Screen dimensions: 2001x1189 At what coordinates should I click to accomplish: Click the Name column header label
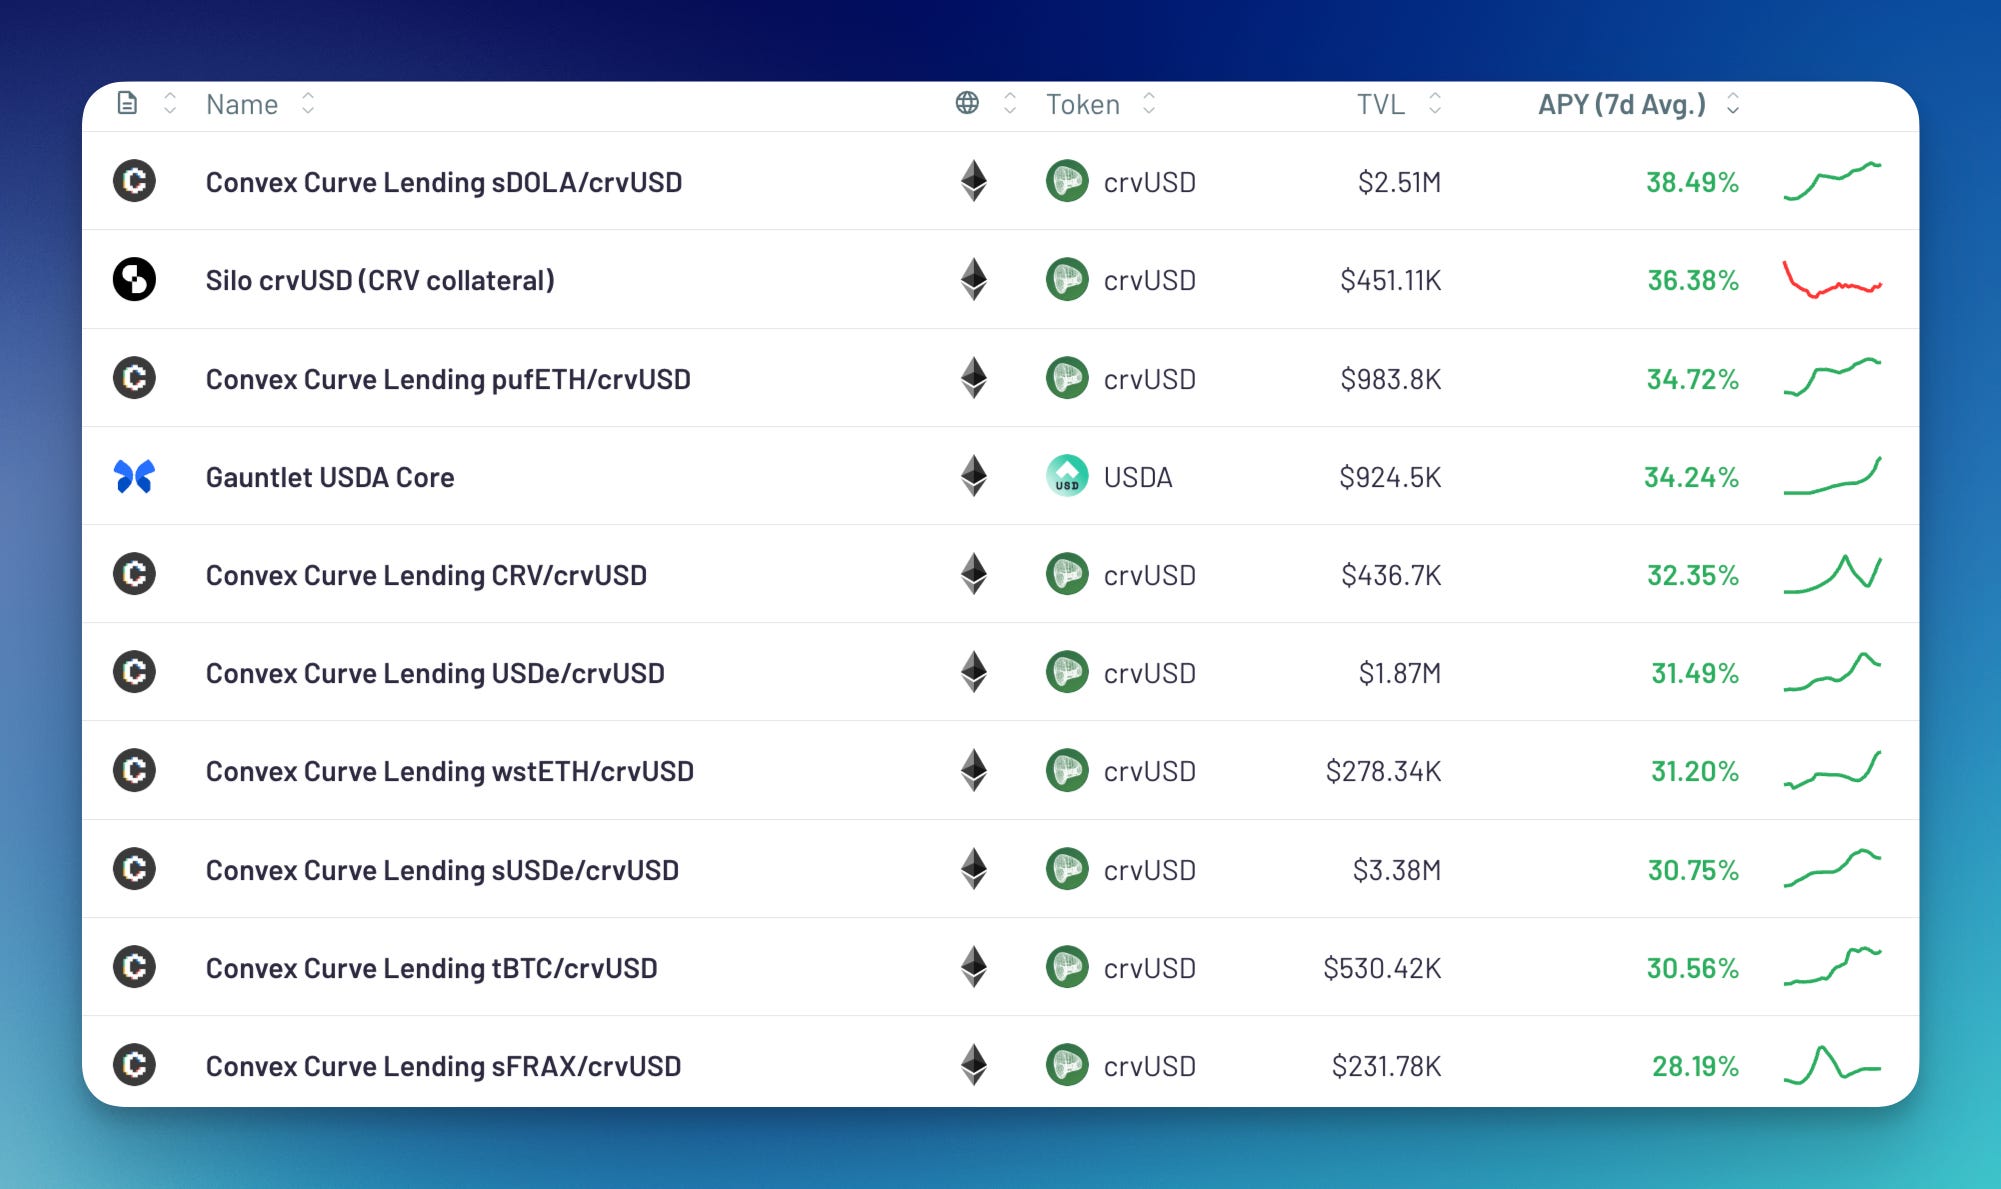coord(242,104)
